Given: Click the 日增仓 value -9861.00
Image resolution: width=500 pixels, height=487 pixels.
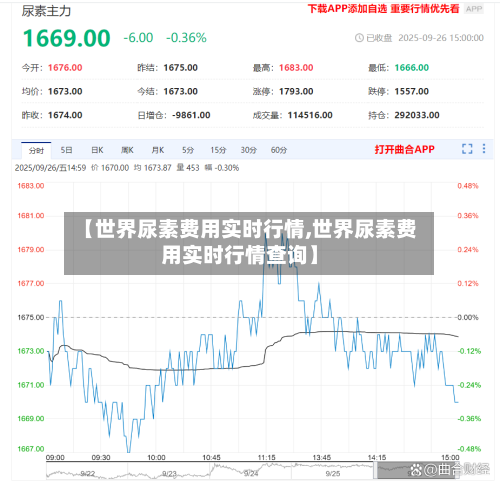Looking at the screenshot, I should click(x=191, y=115).
